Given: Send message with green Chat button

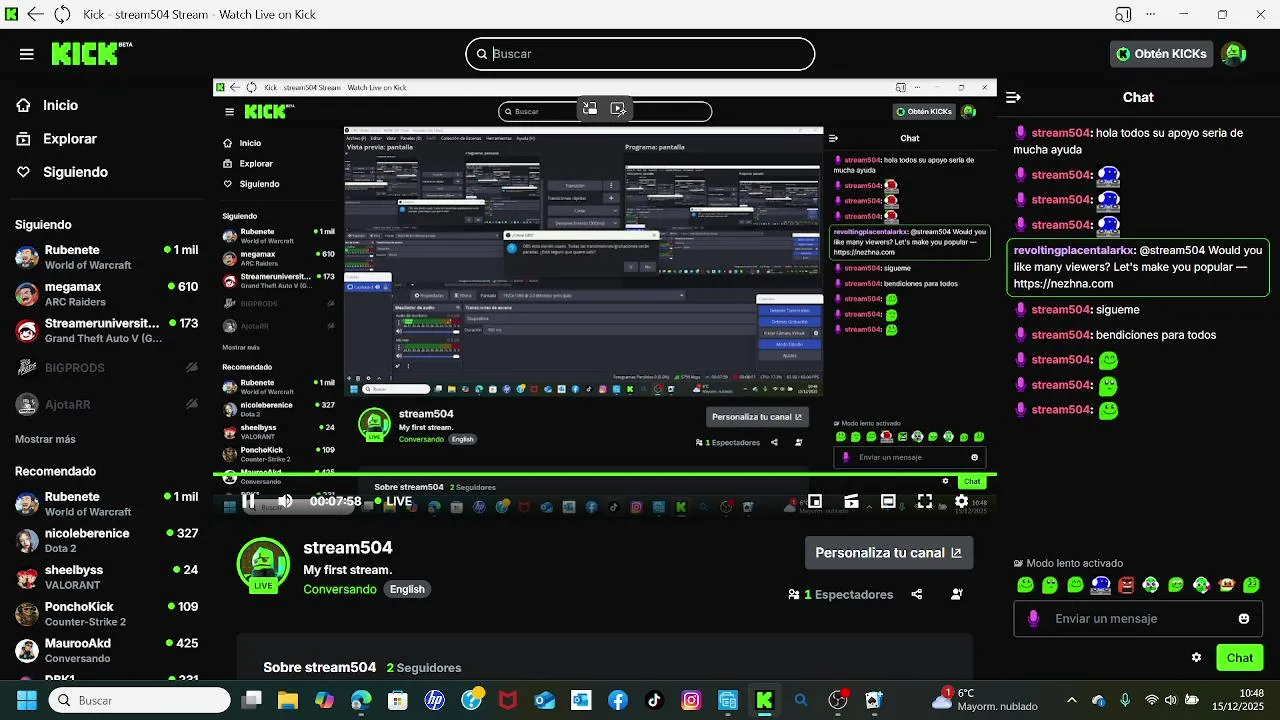Looking at the screenshot, I should click(1240, 657).
